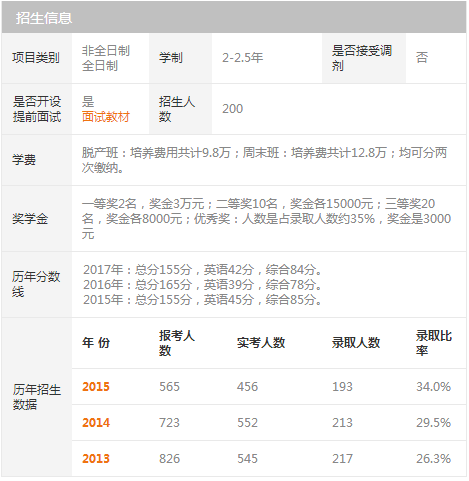Open the 面试教材 orange link

105,117
